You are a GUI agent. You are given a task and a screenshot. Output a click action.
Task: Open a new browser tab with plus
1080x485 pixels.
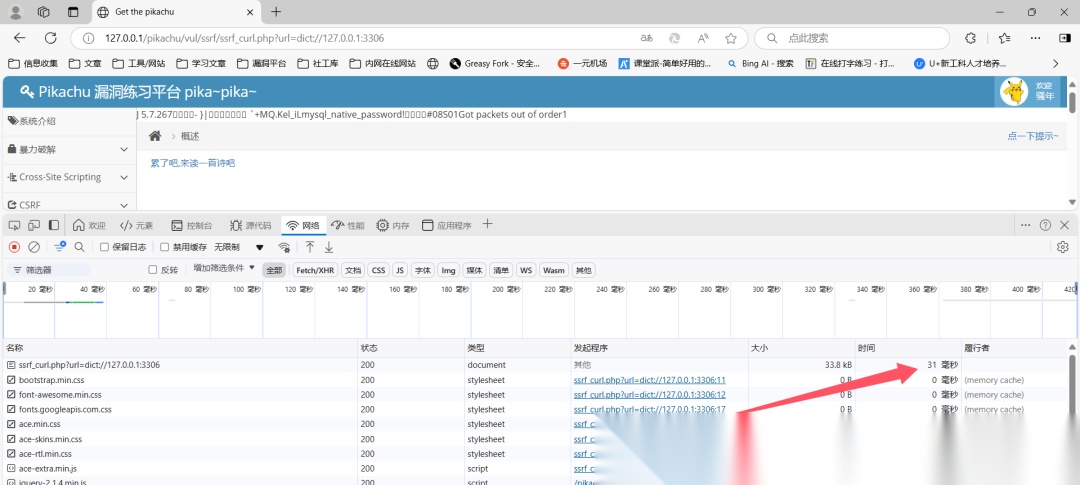[276, 12]
